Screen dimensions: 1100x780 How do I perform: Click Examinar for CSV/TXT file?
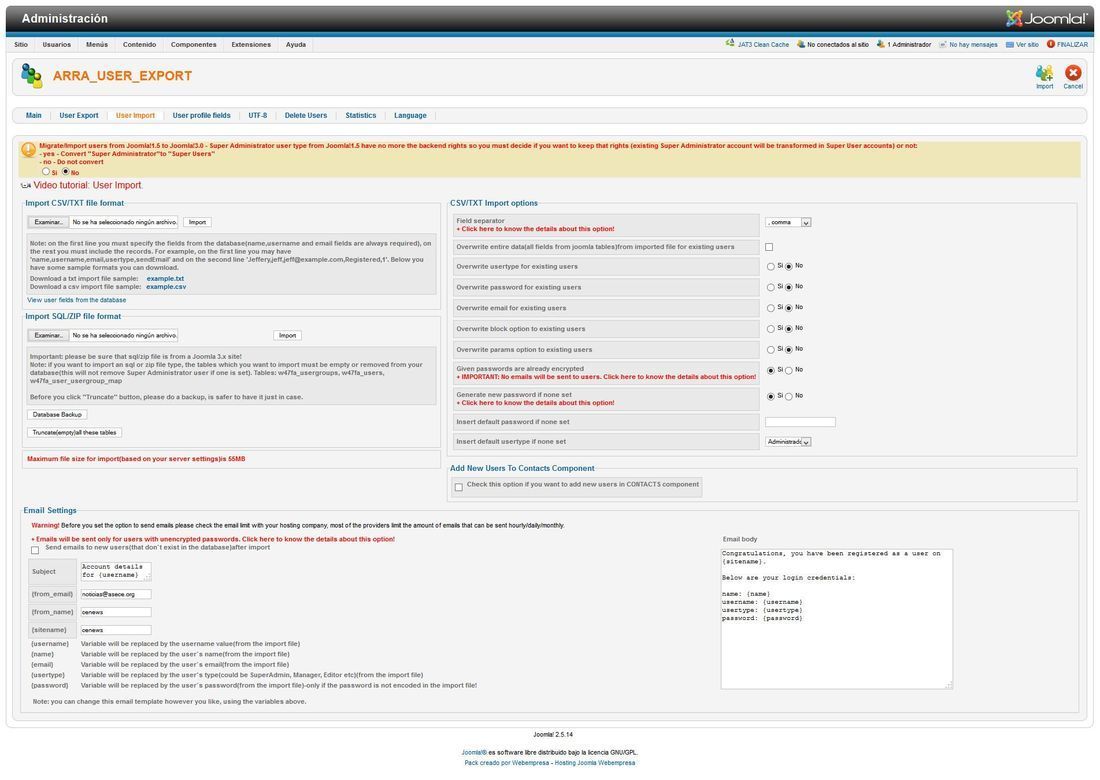coord(48,222)
